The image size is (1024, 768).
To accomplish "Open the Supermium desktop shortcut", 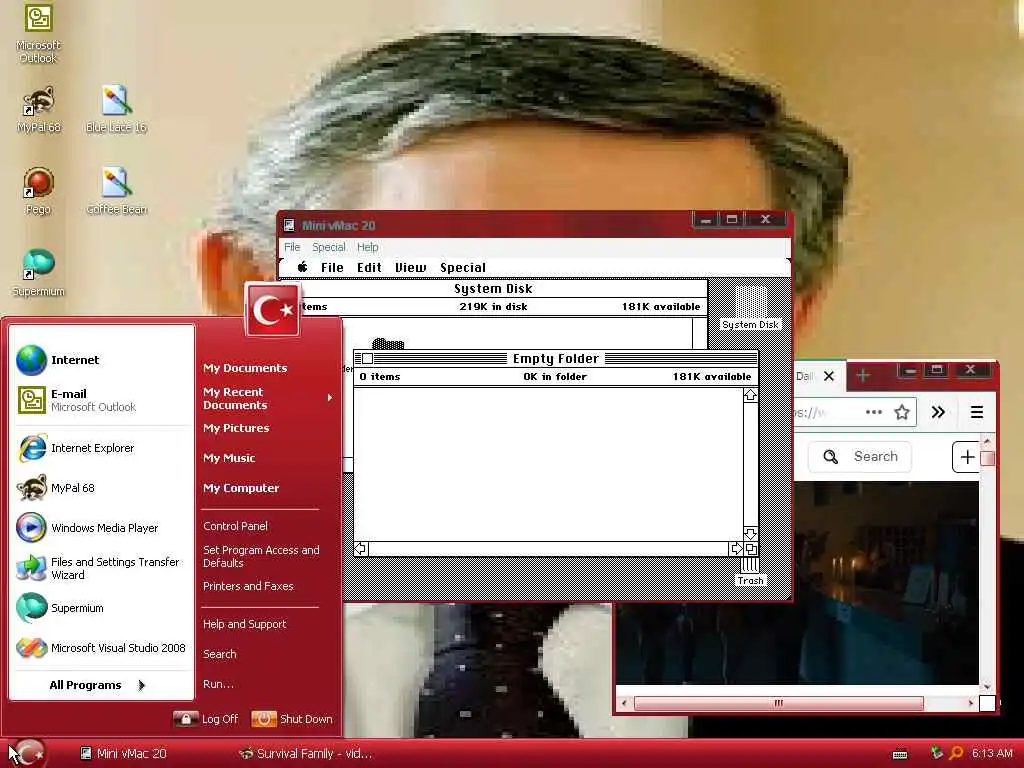I will (39, 273).
